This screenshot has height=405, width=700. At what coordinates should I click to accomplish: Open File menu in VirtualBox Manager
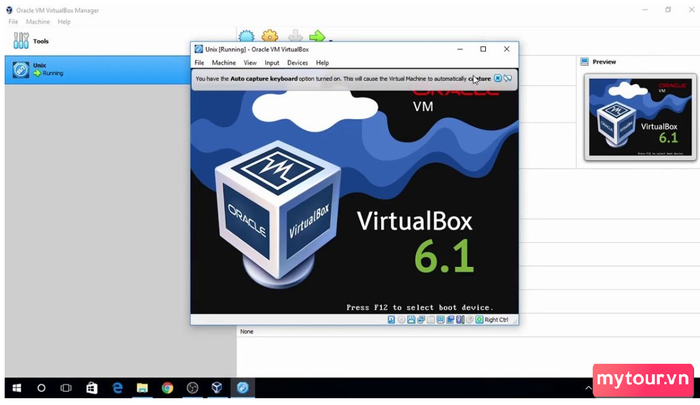point(13,21)
